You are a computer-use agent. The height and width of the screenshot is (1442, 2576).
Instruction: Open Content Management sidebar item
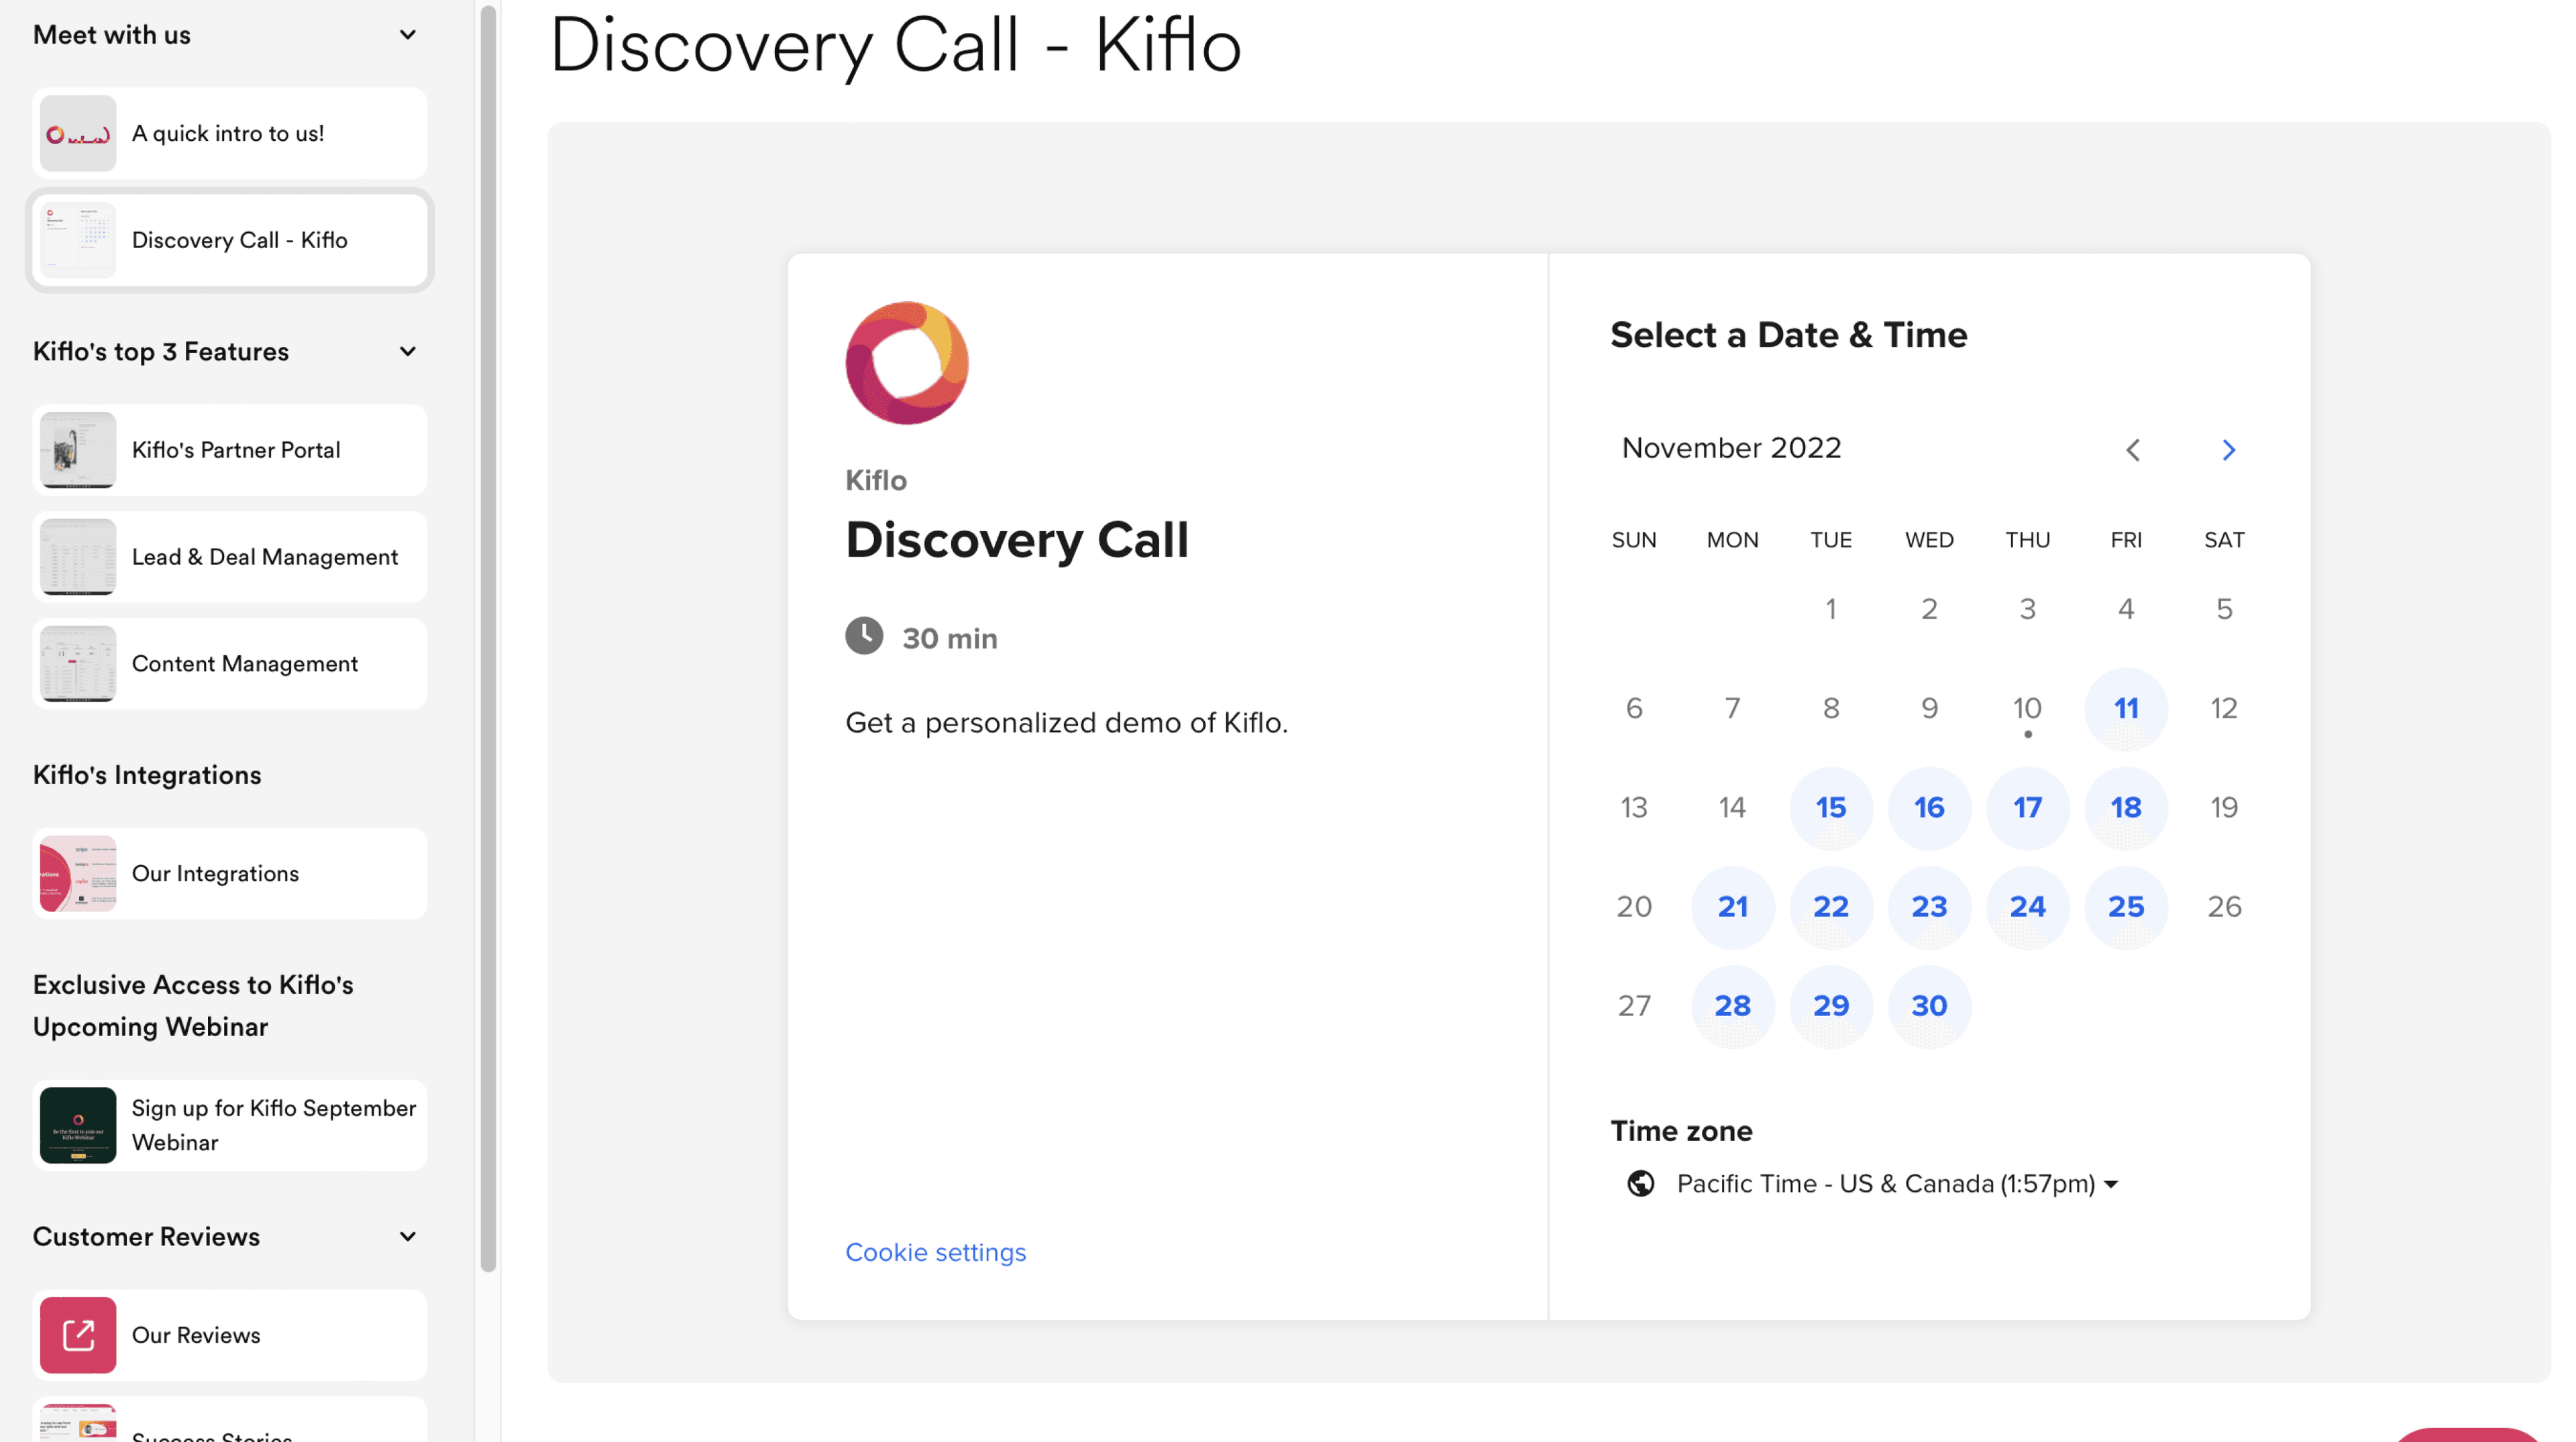[x=230, y=665]
